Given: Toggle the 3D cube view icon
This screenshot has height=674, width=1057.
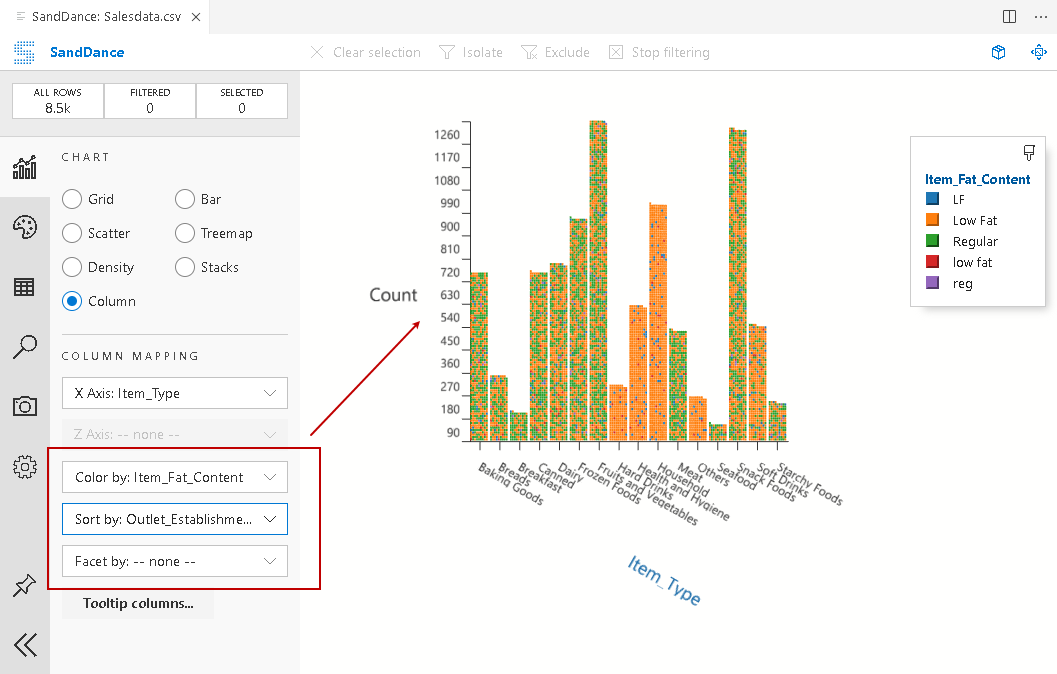Looking at the screenshot, I should tap(998, 52).
